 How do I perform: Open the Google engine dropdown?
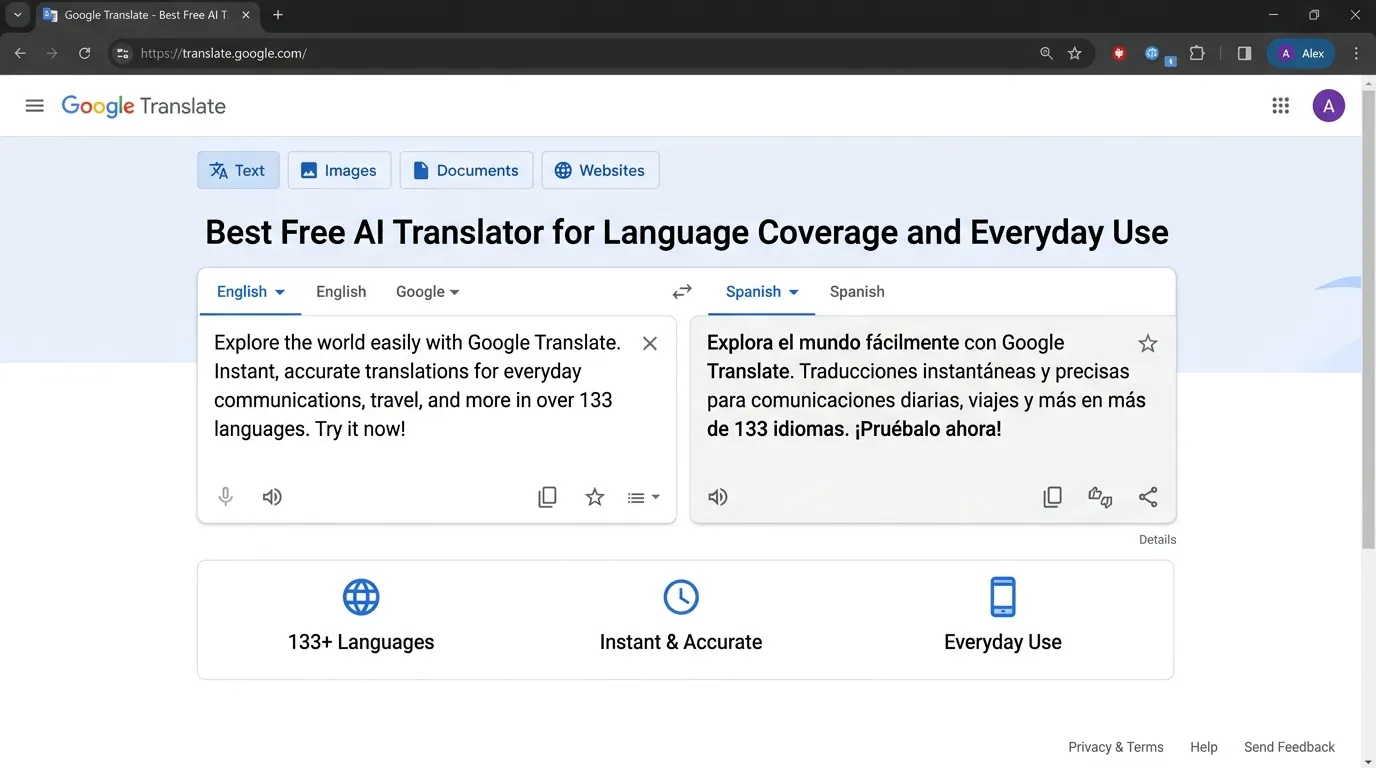(x=428, y=292)
